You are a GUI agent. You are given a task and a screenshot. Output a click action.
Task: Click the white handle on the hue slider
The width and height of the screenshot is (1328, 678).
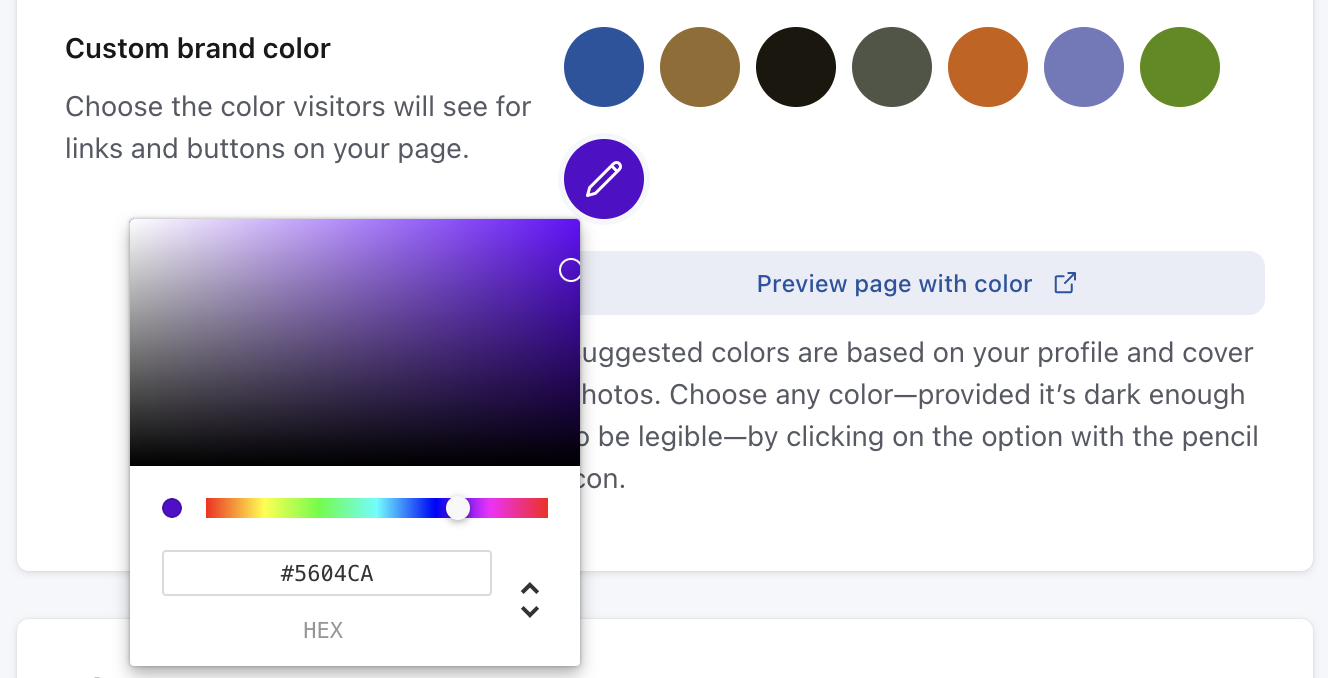click(458, 508)
